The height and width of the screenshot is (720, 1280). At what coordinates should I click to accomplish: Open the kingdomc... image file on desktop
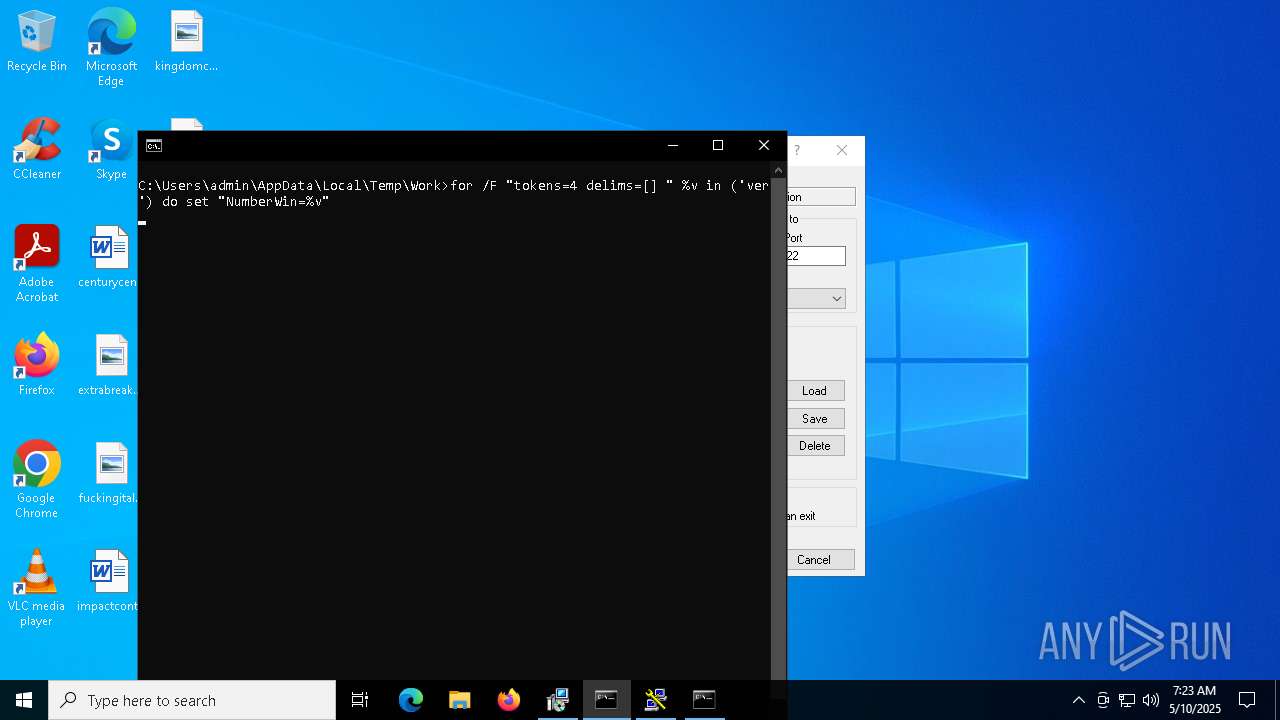[186, 42]
